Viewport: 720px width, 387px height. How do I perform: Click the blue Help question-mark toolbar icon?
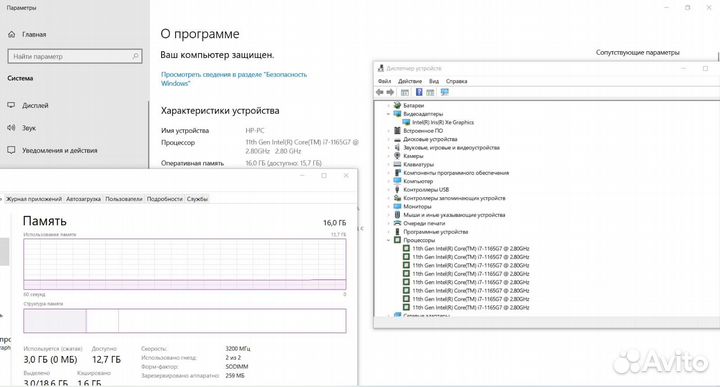point(419,92)
